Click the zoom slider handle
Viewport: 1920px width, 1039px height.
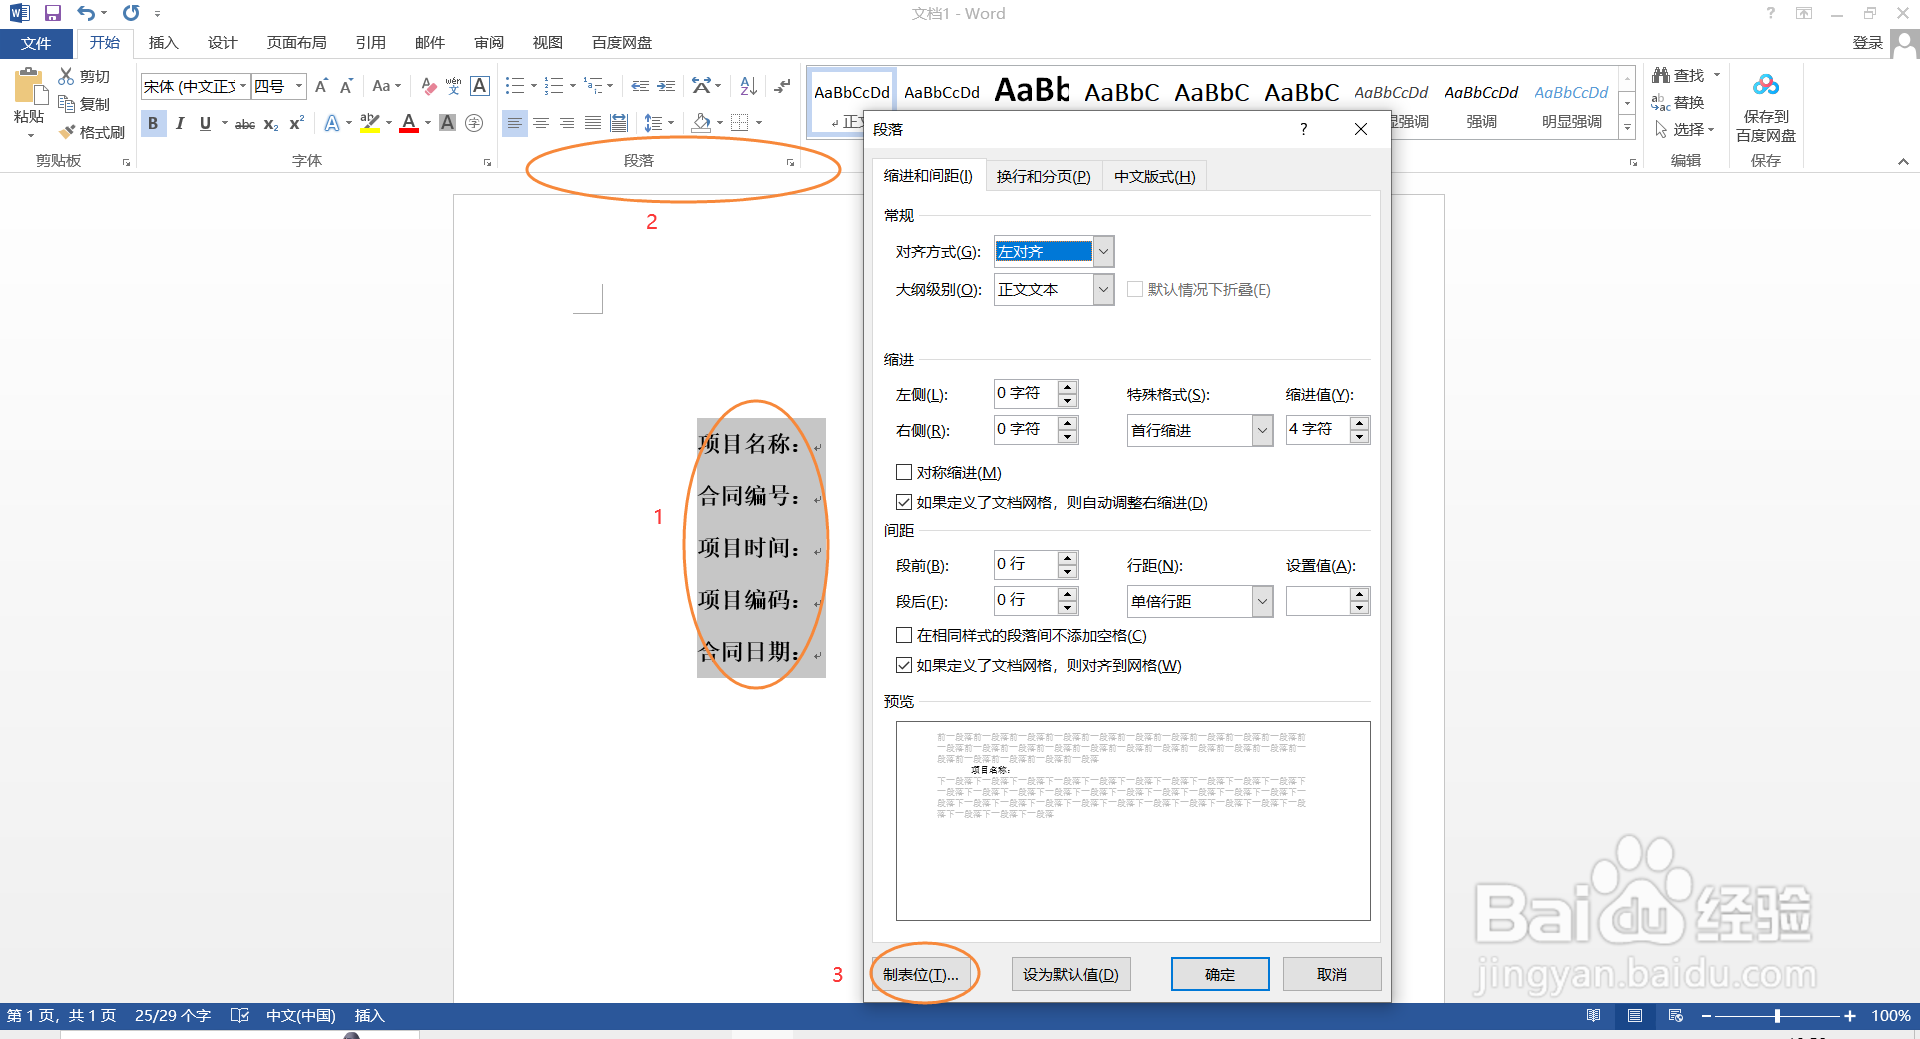click(1777, 1016)
